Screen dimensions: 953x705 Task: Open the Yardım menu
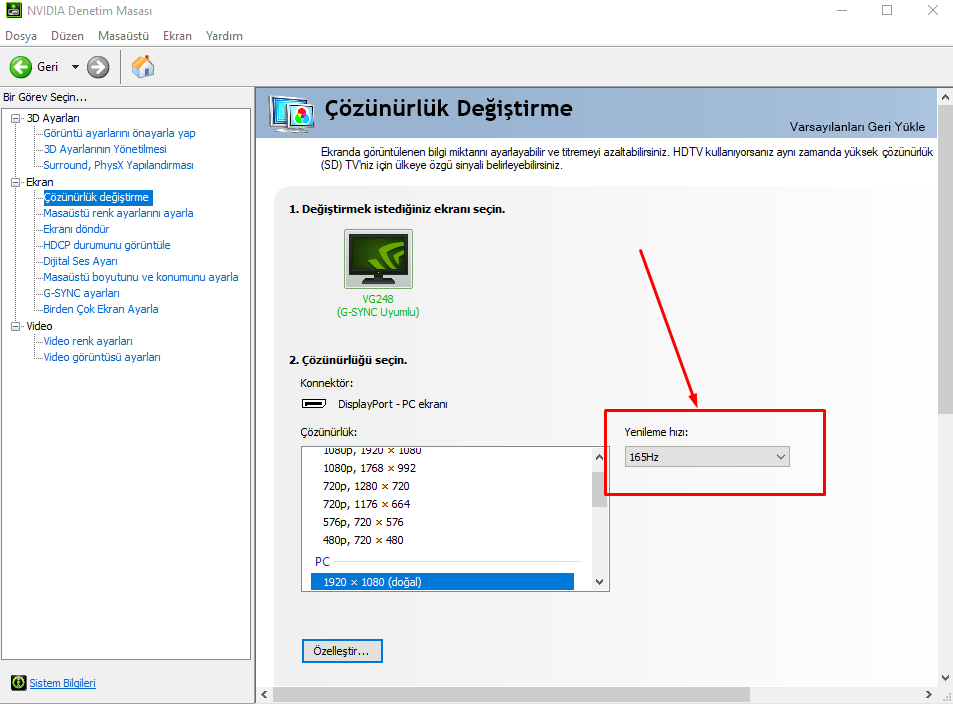pos(224,36)
